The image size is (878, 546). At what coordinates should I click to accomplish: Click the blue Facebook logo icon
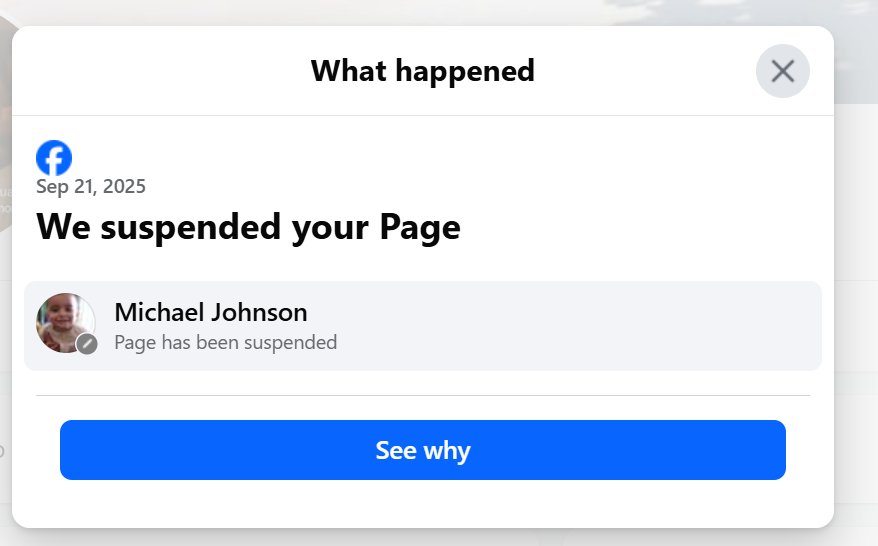54,158
